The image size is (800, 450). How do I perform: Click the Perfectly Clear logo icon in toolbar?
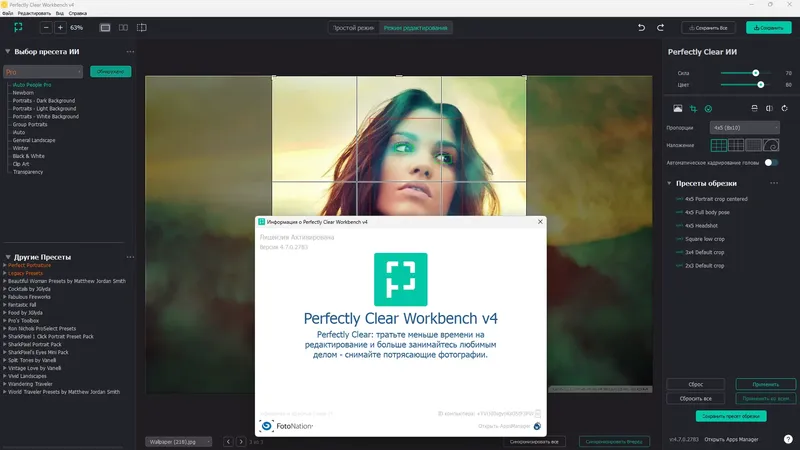pos(18,28)
